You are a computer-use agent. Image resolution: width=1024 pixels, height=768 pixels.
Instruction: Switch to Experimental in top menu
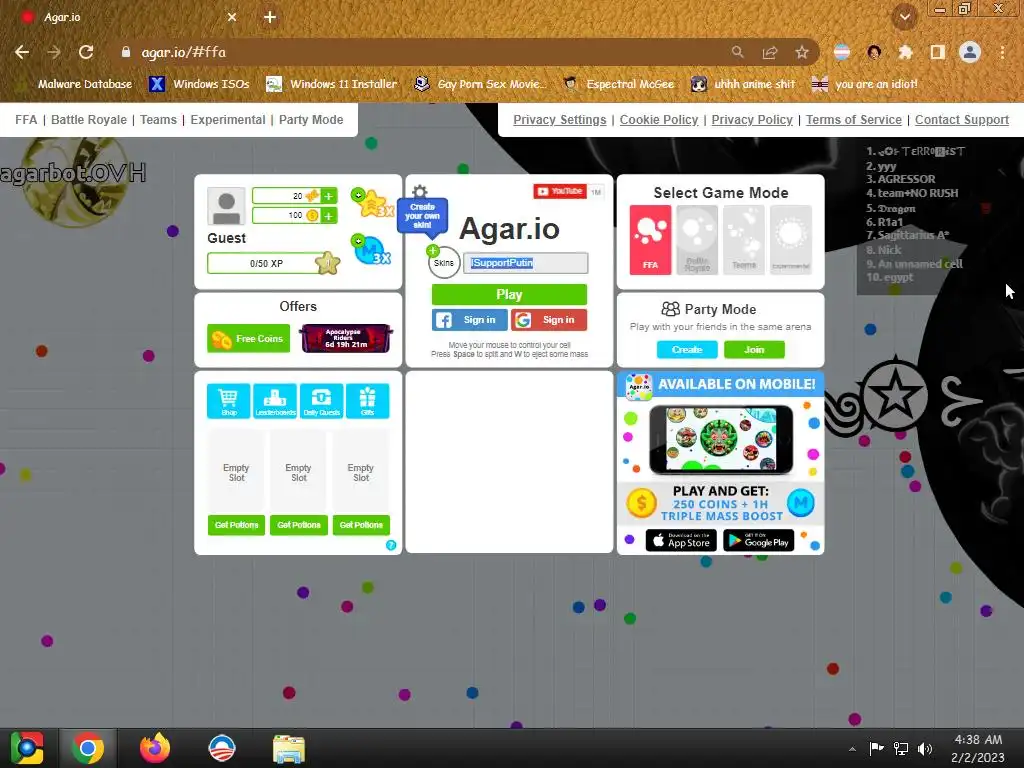228,120
